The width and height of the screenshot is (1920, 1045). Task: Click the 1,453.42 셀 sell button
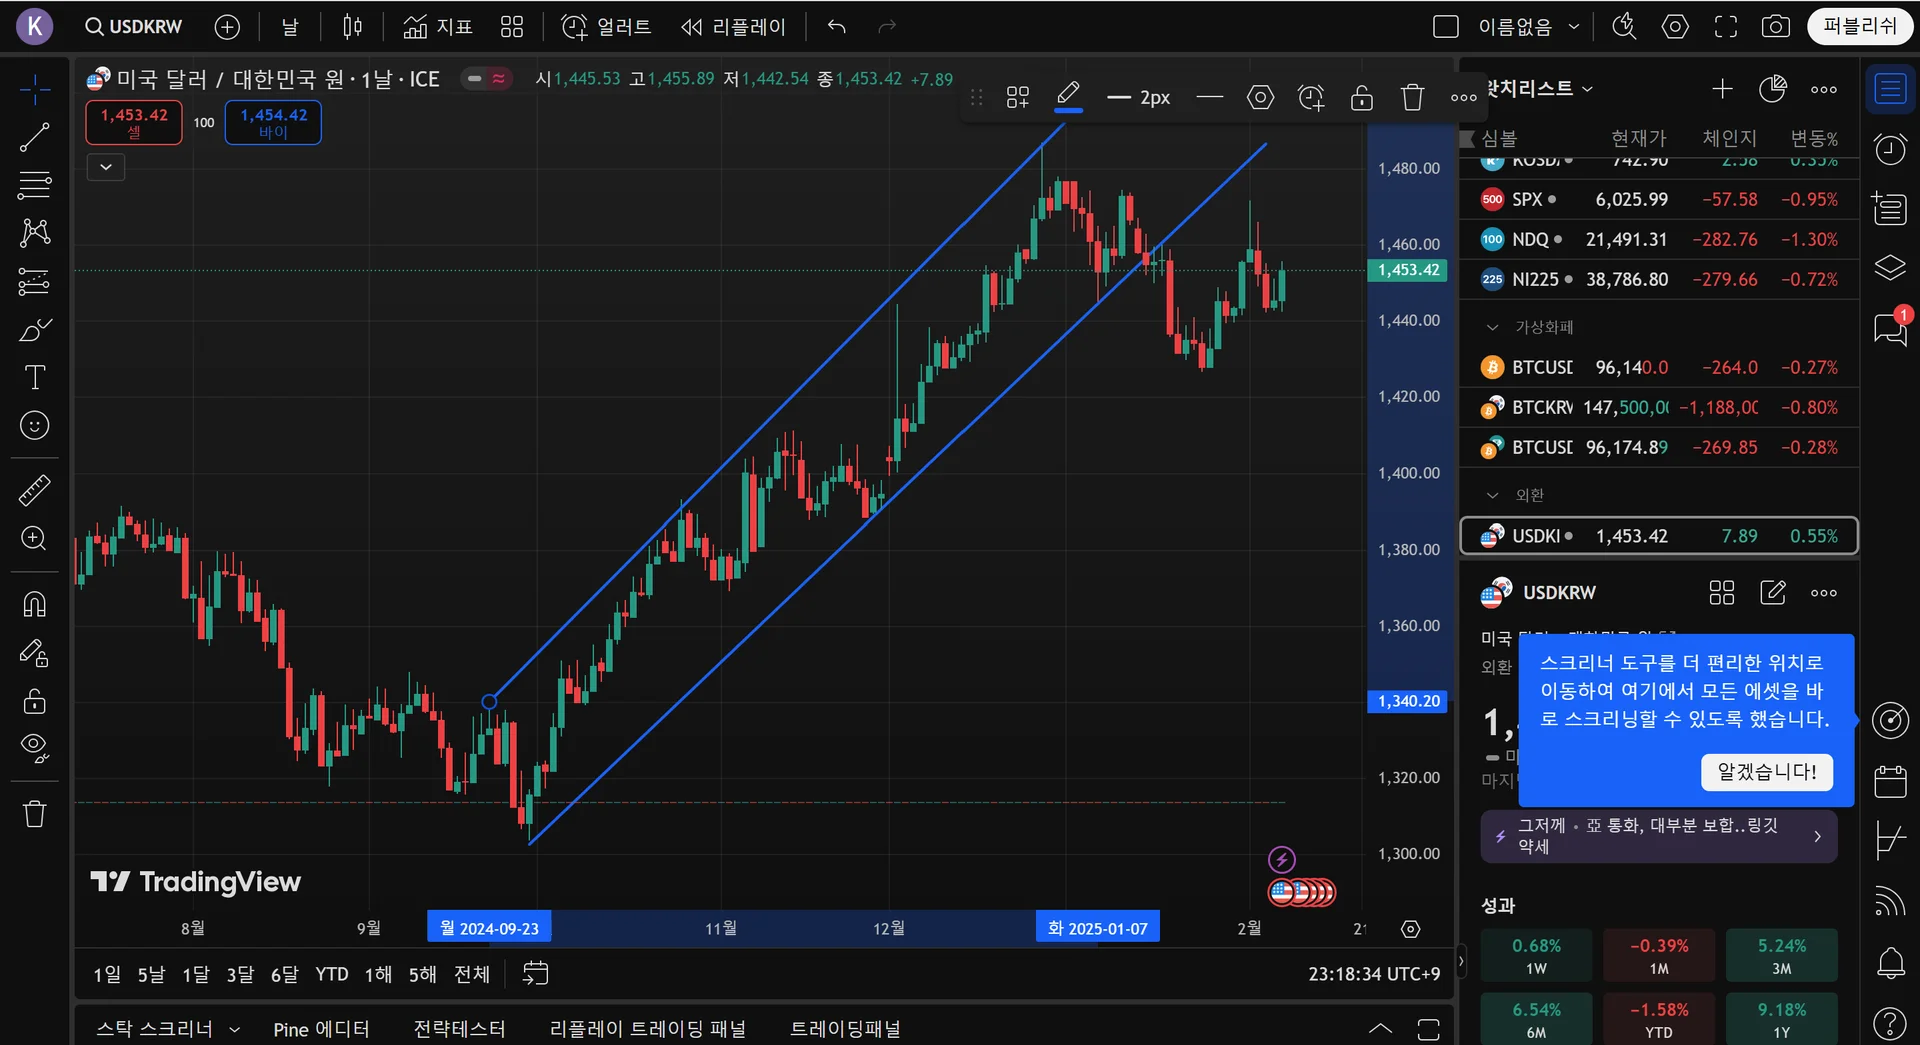(x=134, y=122)
